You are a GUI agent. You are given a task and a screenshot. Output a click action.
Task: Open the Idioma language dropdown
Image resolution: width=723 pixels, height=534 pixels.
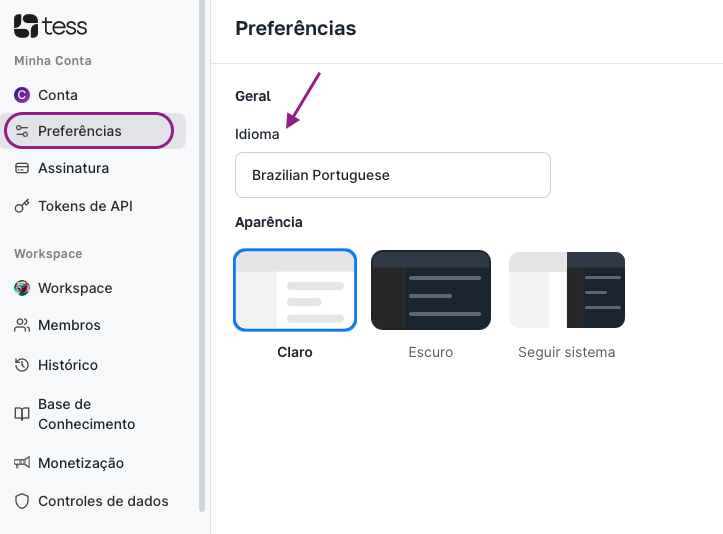(x=393, y=175)
